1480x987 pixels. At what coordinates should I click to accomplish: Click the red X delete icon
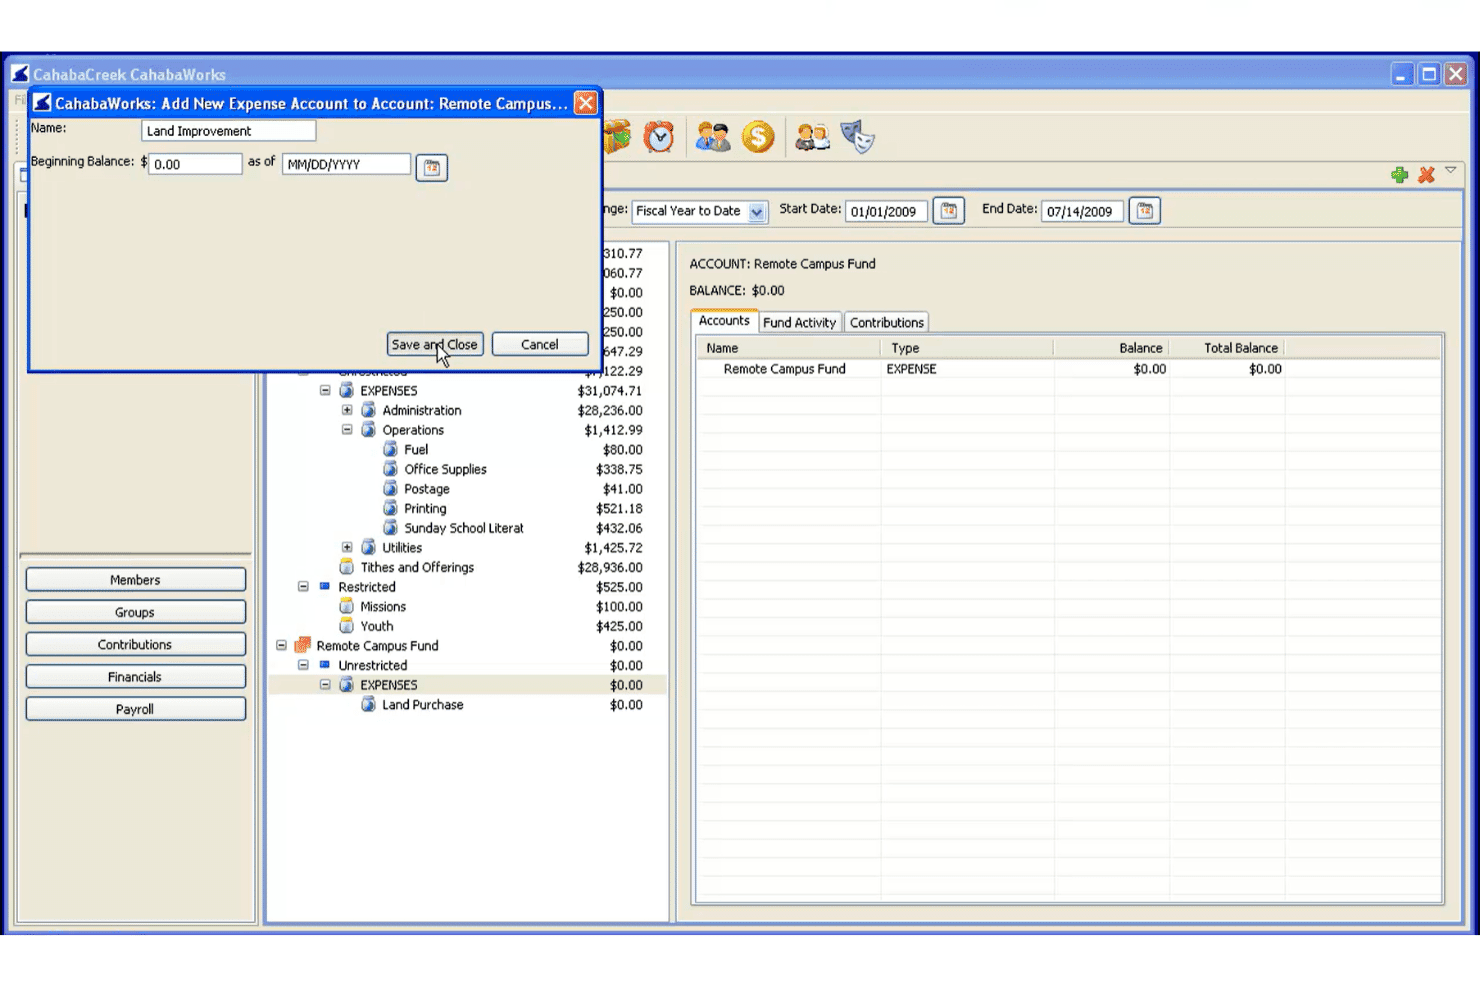(1427, 175)
